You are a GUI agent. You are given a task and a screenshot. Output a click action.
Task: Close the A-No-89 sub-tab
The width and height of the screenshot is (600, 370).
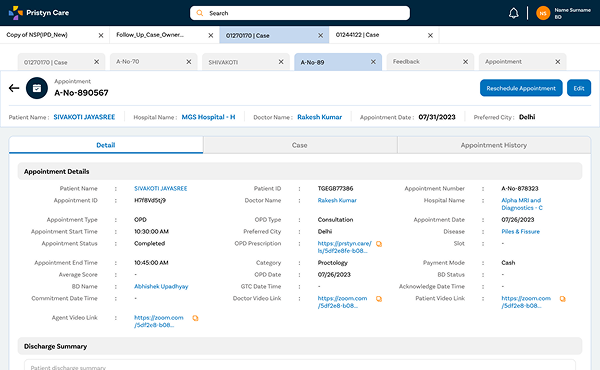373,62
